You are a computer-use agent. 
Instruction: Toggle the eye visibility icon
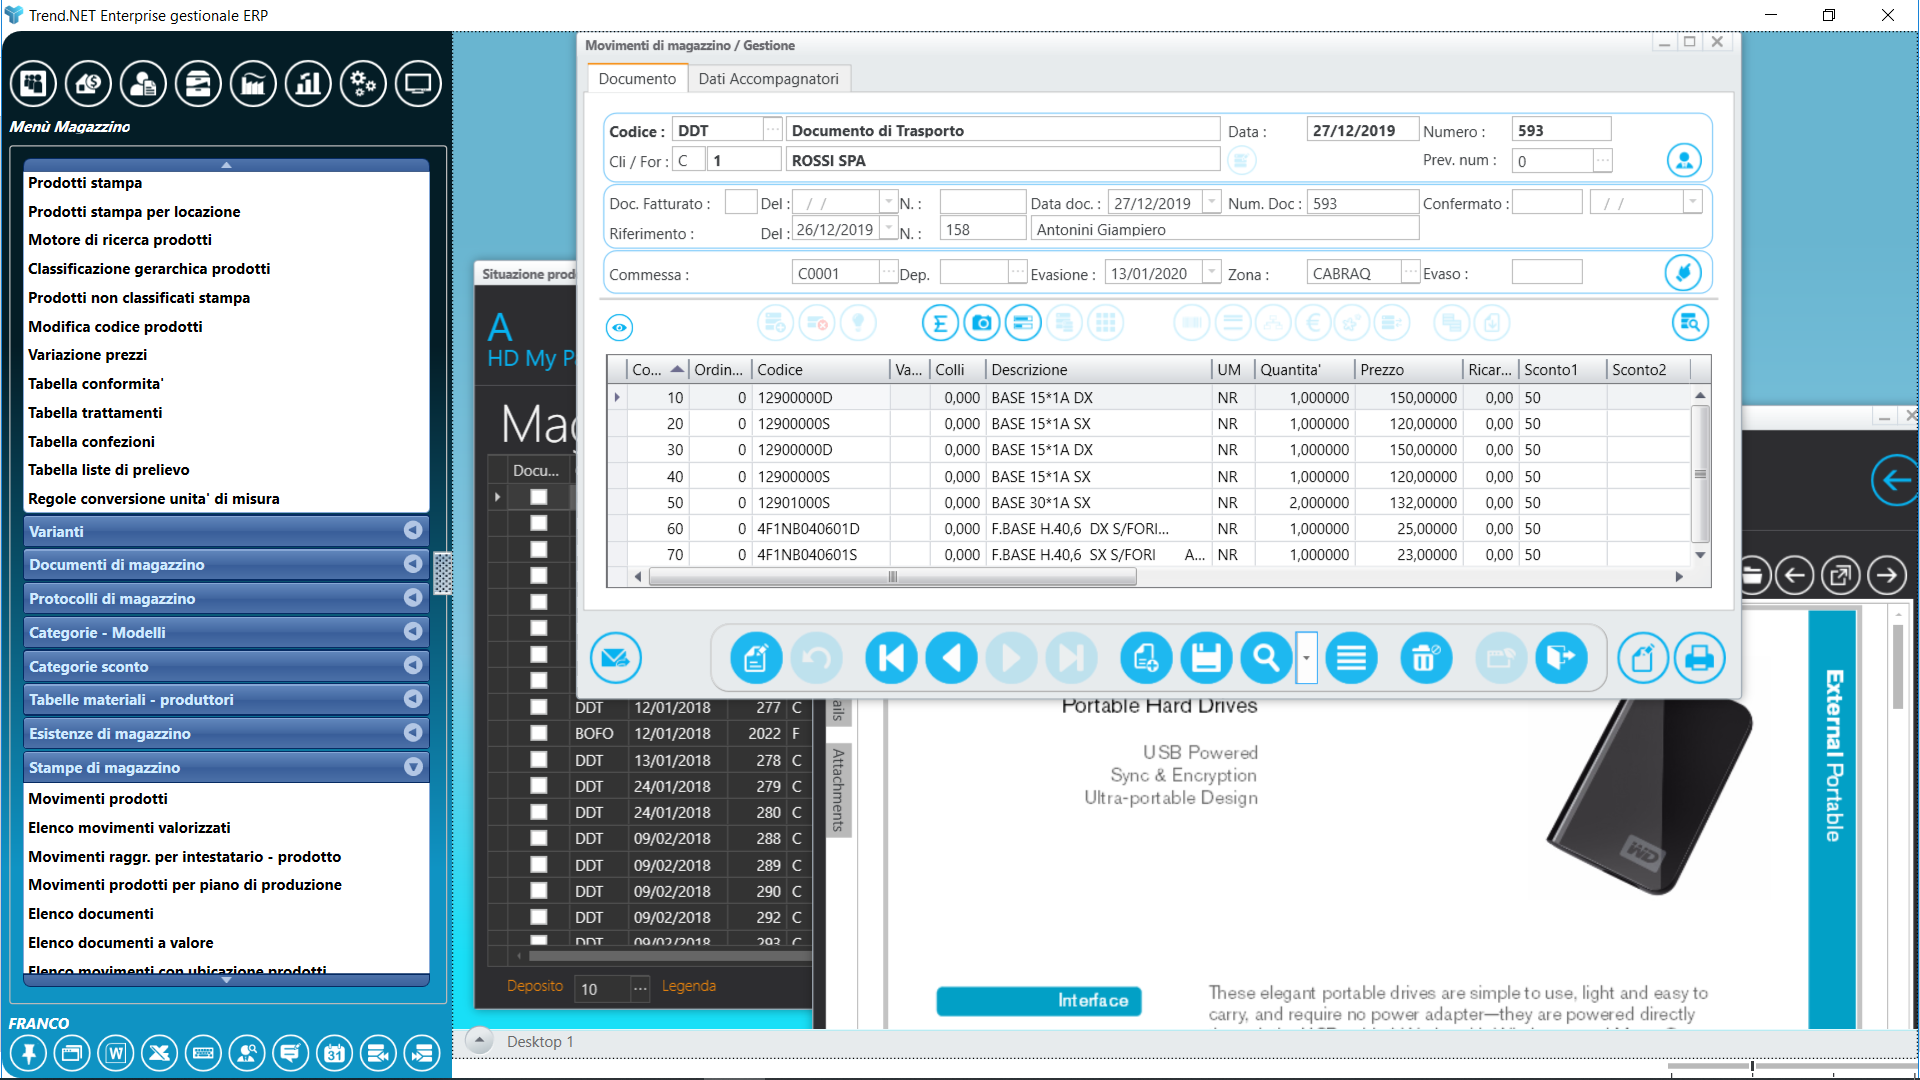coord(619,327)
